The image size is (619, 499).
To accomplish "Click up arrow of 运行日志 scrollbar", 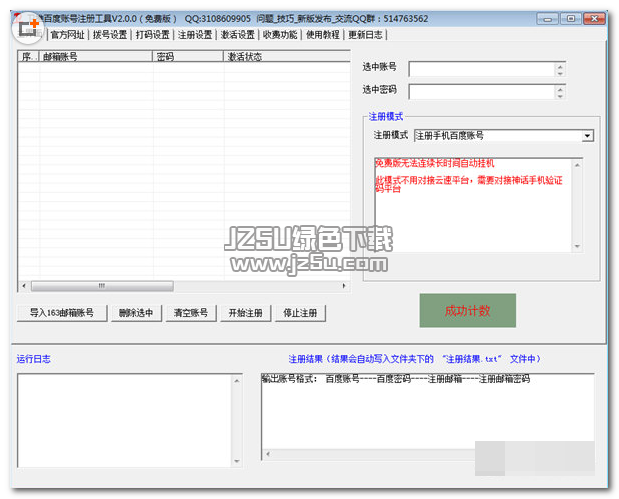I will click(236, 381).
